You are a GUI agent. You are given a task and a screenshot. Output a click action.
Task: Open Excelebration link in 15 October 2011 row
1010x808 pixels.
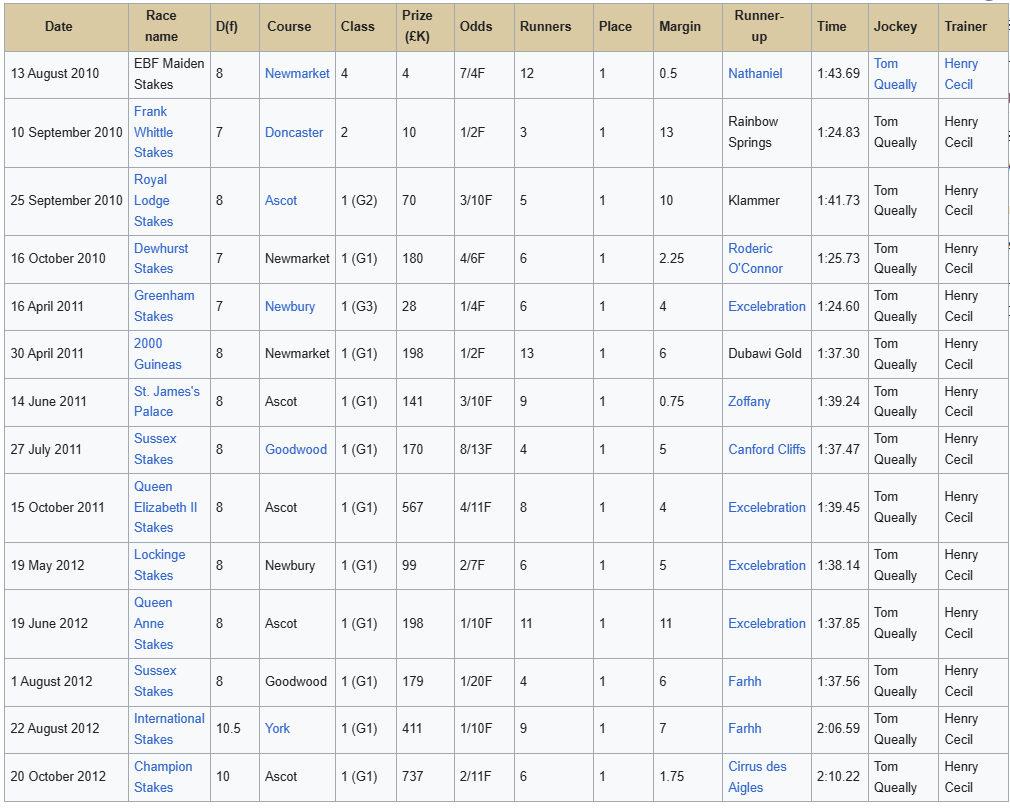point(767,507)
